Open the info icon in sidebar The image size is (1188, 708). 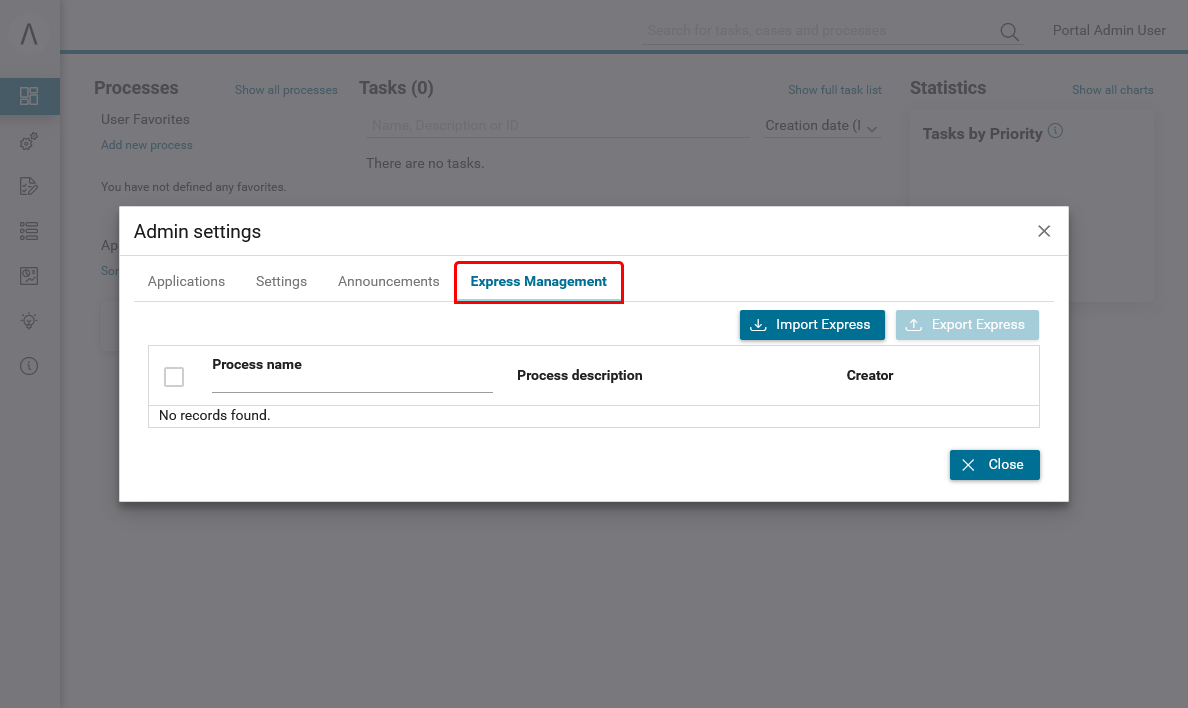pyautogui.click(x=29, y=366)
